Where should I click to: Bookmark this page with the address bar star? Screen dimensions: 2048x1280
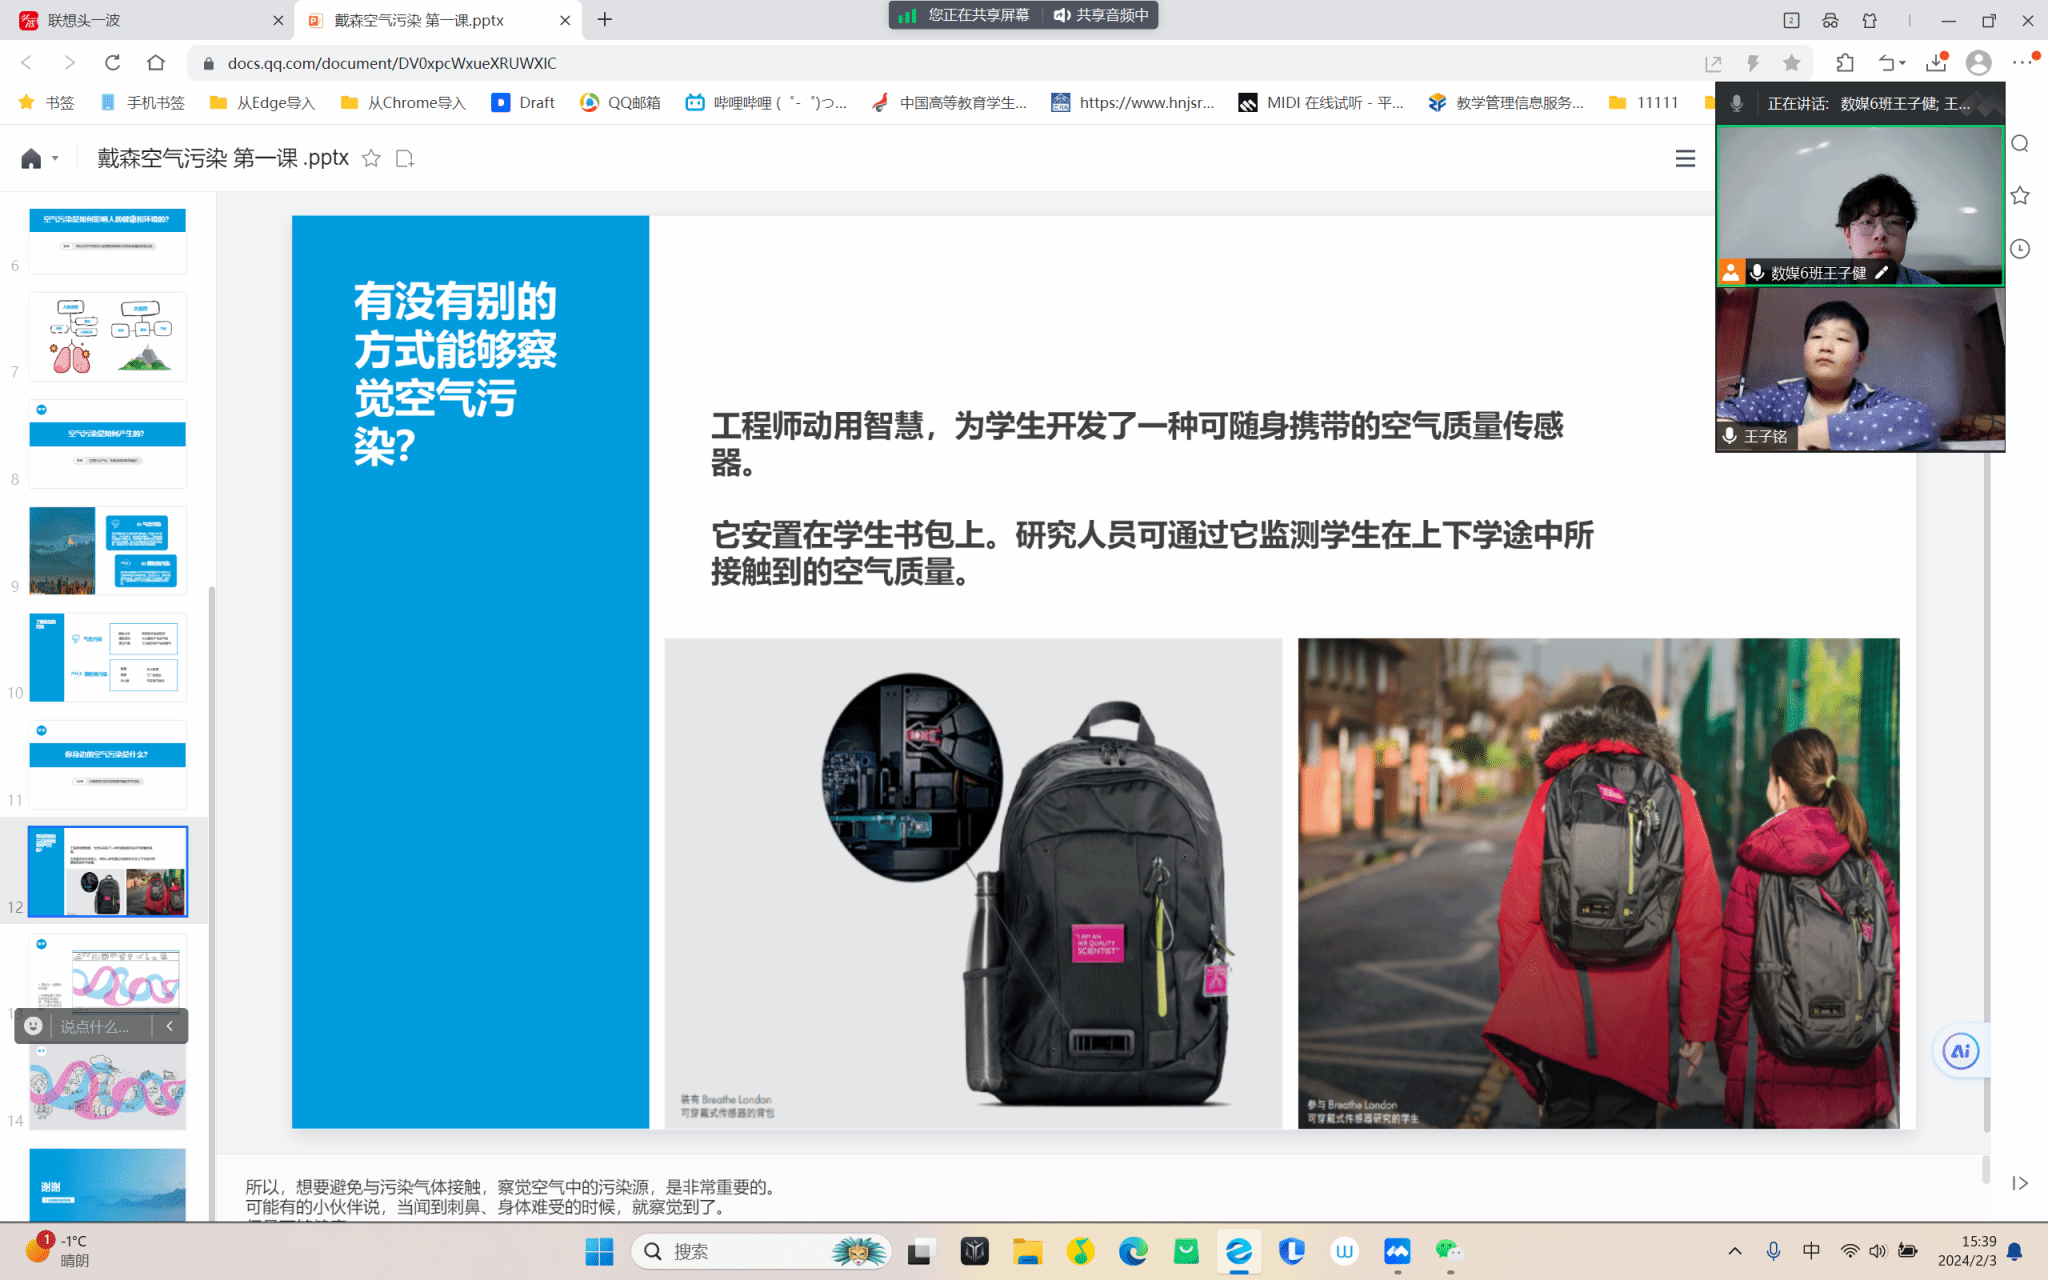pyautogui.click(x=1791, y=63)
